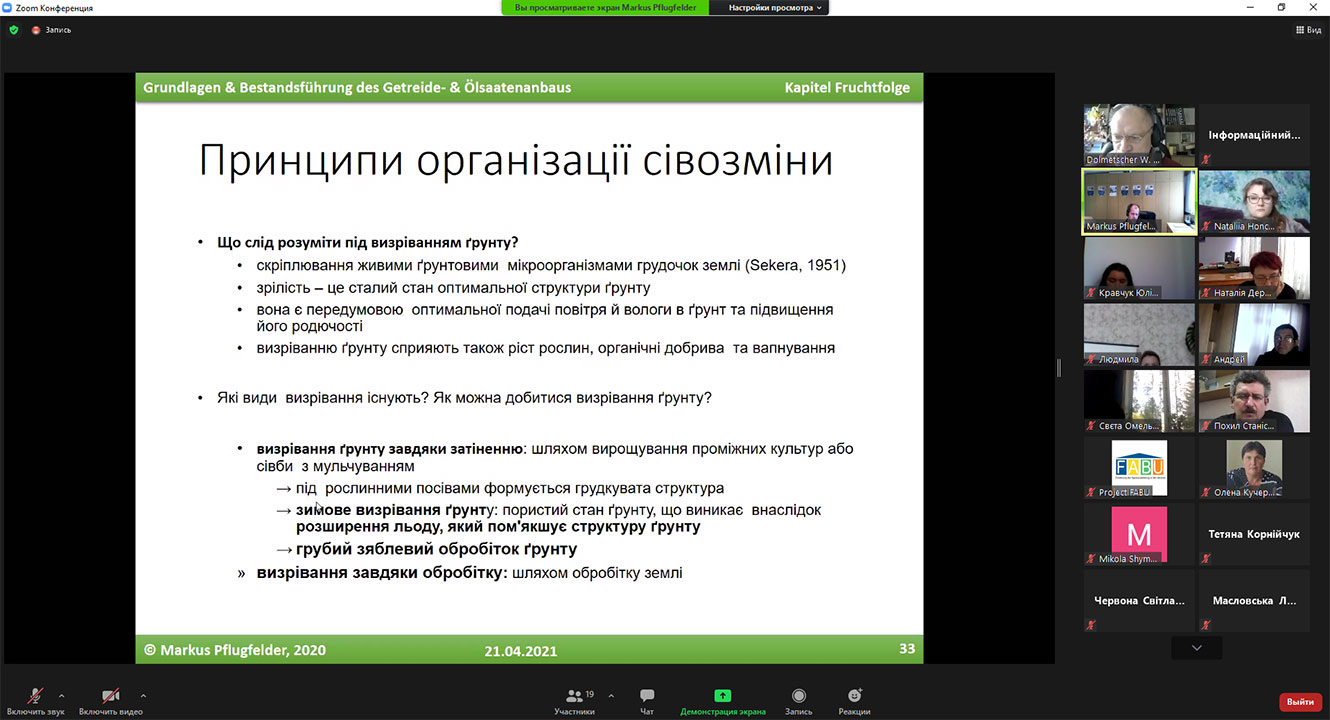Select Nataliia Honc... video thumbnail
The width and height of the screenshot is (1330, 720).
tap(1254, 202)
